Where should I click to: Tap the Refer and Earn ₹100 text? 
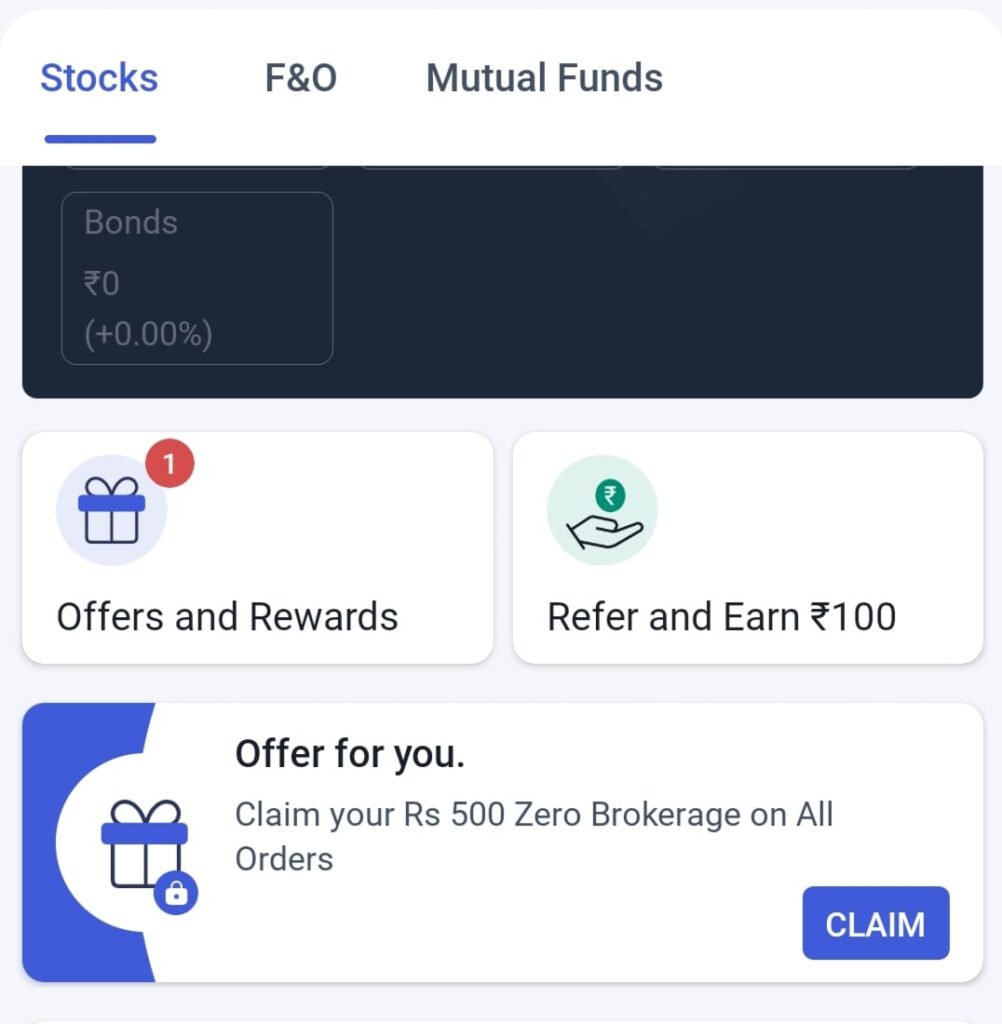click(x=721, y=617)
